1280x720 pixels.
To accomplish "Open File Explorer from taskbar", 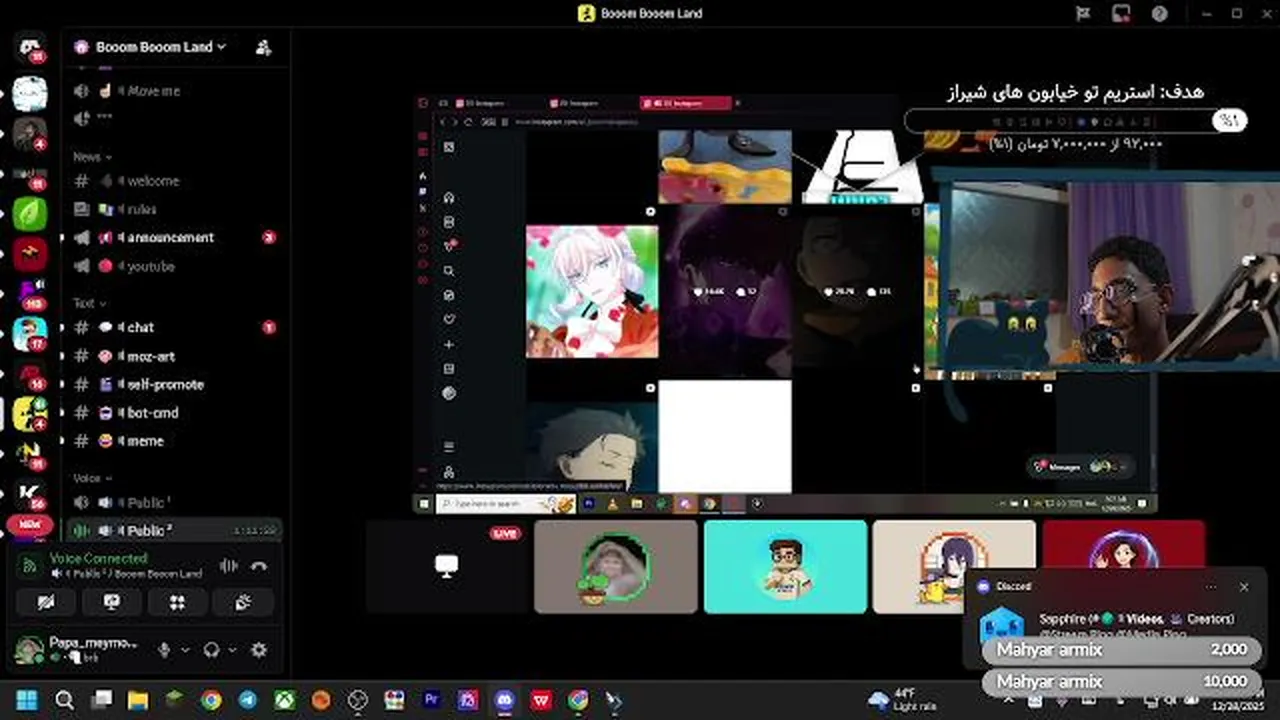I will pos(137,700).
